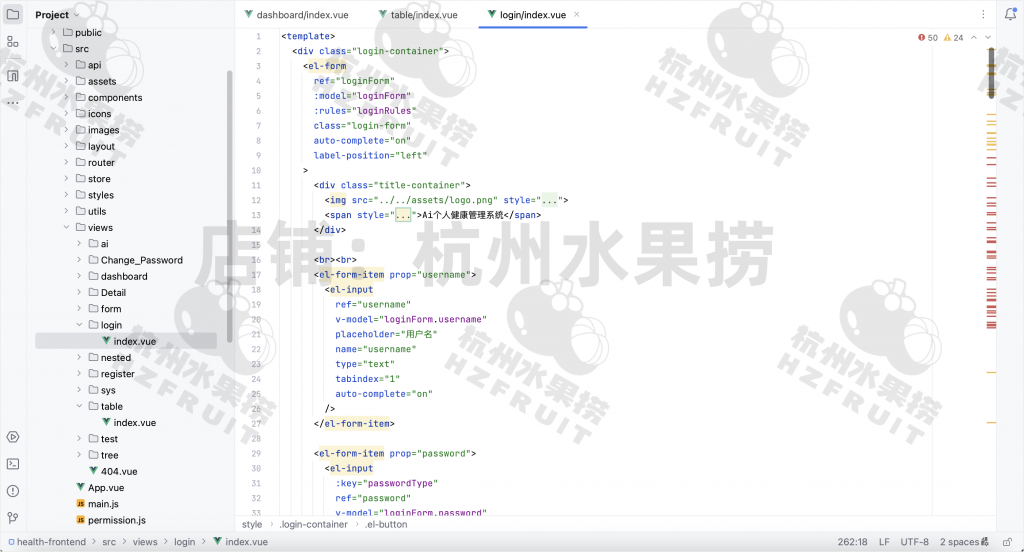
Task: Click the errors count indicator 50
Action: [928, 38]
